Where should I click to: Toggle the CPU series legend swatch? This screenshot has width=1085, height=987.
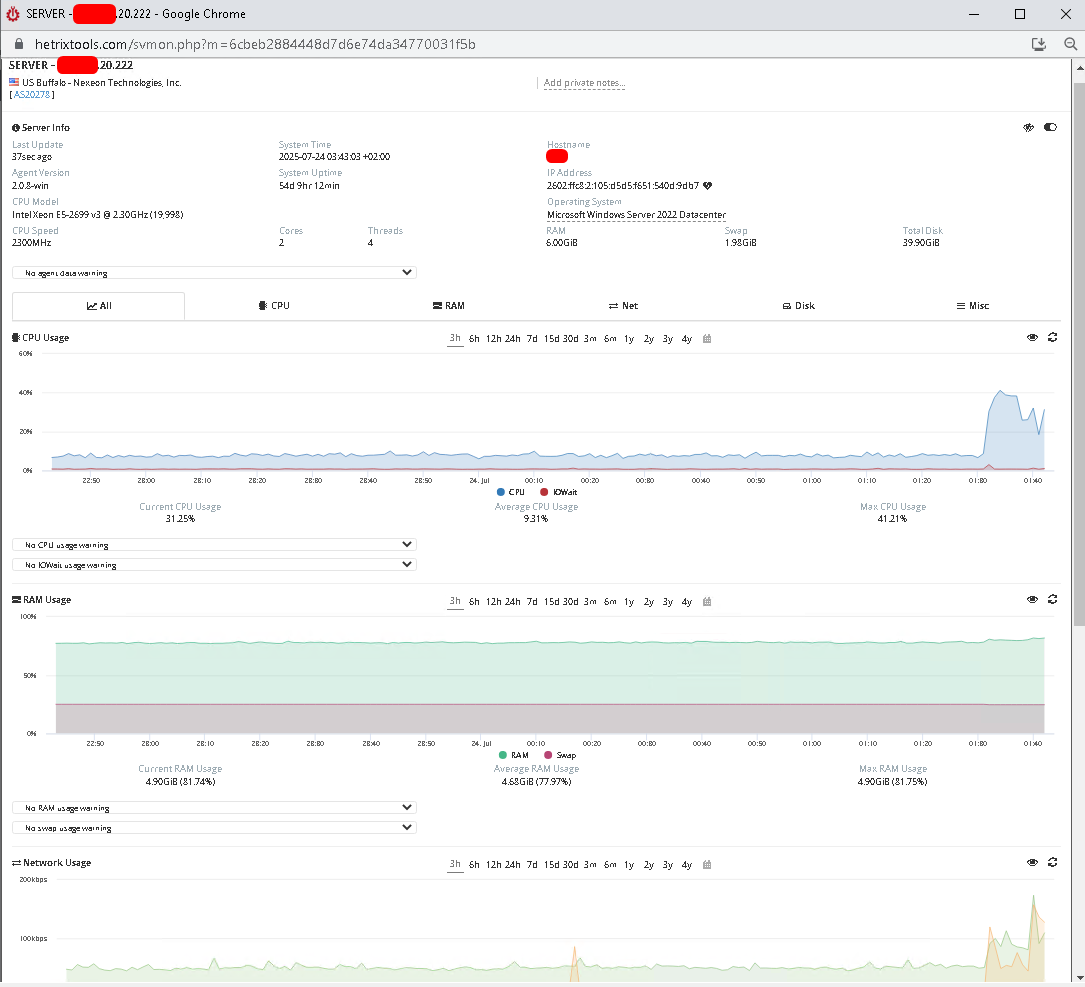[501, 492]
